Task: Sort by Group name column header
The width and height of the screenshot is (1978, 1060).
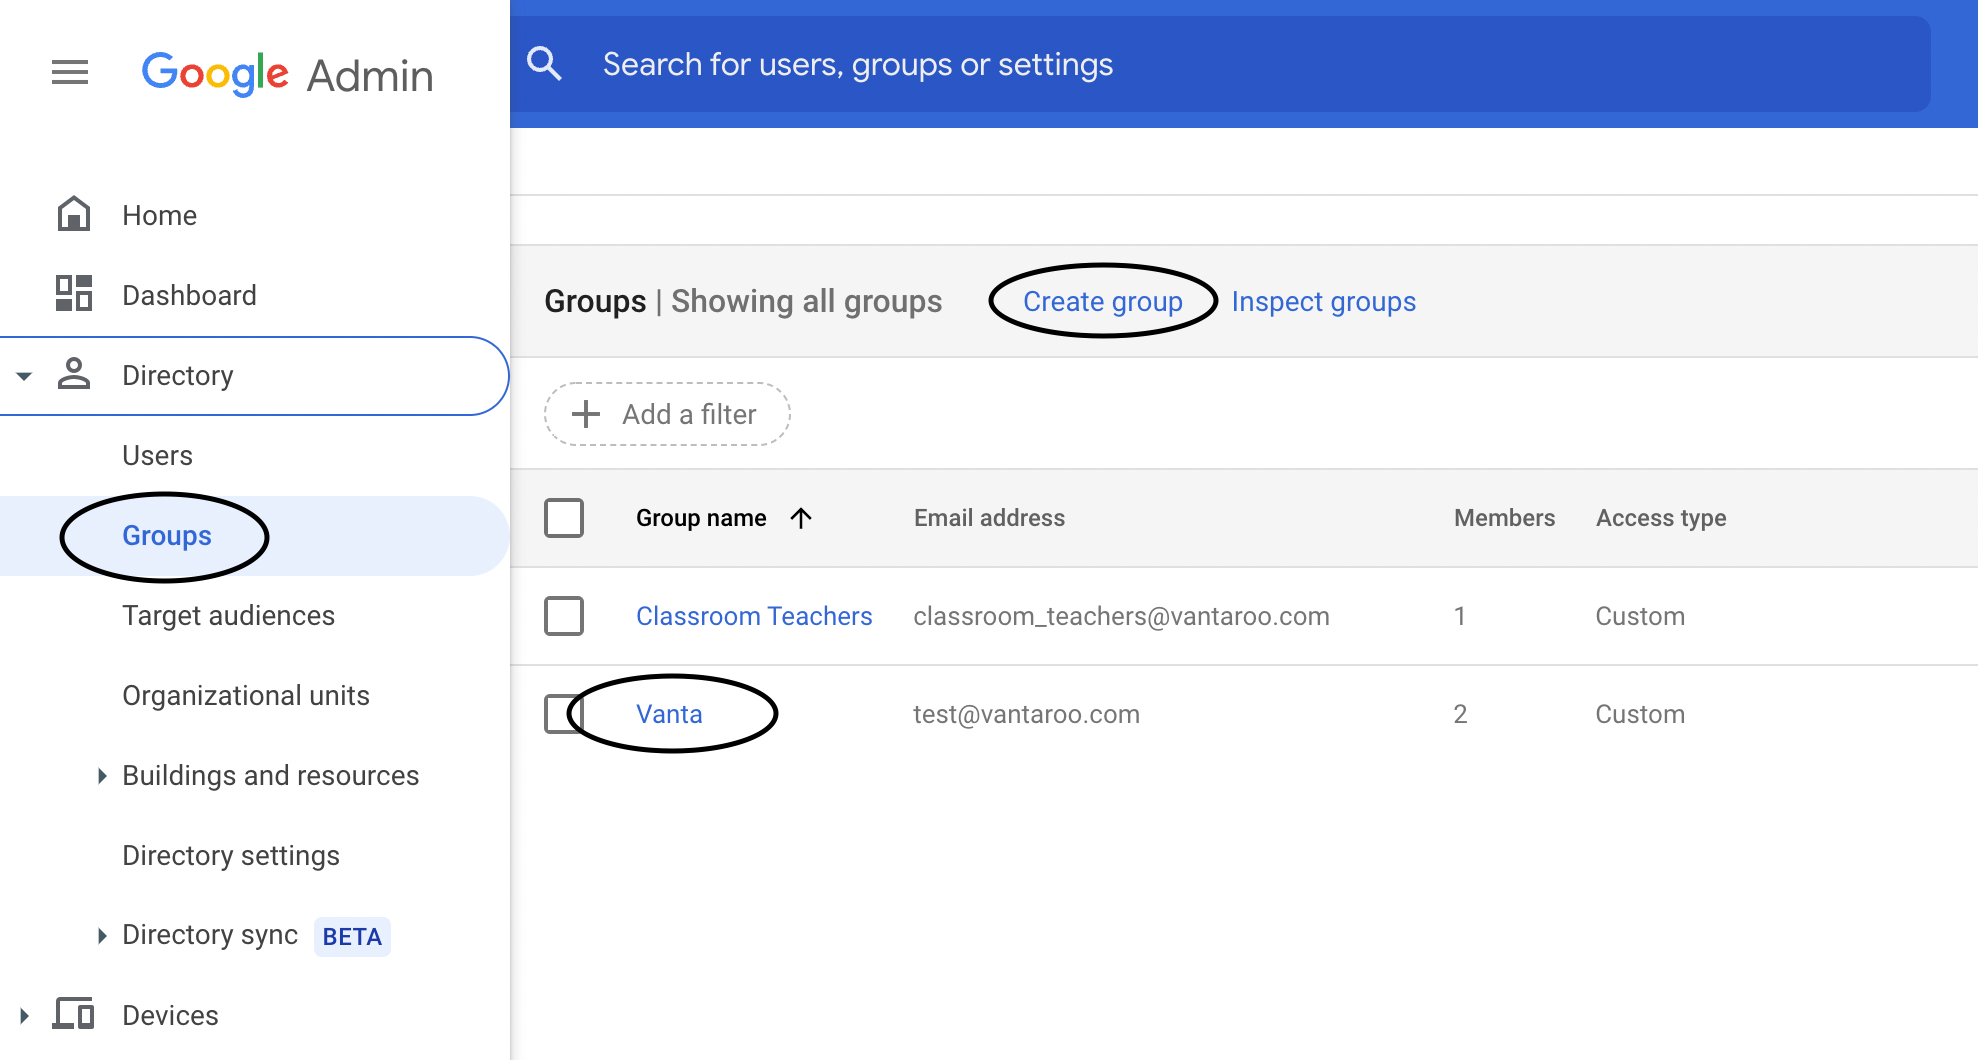Action: 701,518
